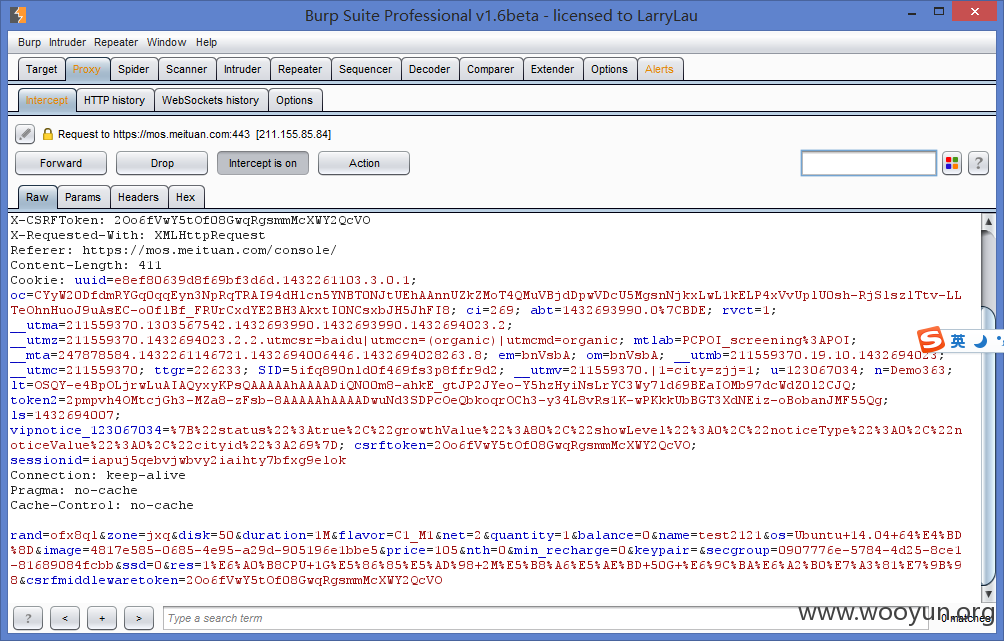This screenshot has height=641, width=1004.
Task: Click the sessionid cookie value line
Action: coord(178,460)
